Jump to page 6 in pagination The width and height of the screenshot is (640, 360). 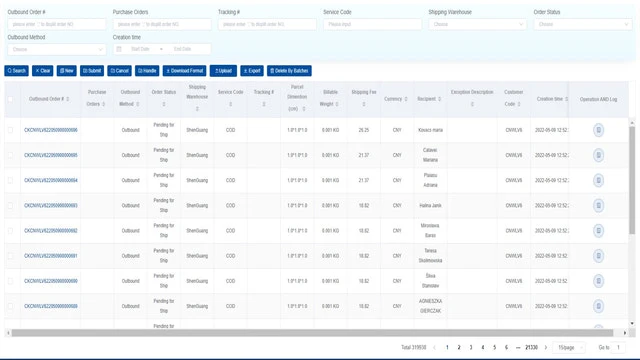(x=506, y=347)
